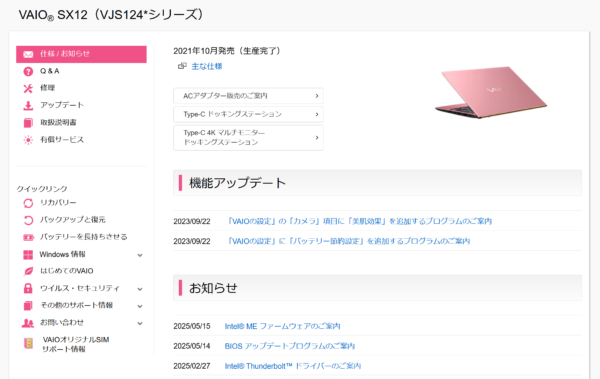Open the 美肌効果 camera program link
This screenshot has height=379, width=600.
pos(359,221)
